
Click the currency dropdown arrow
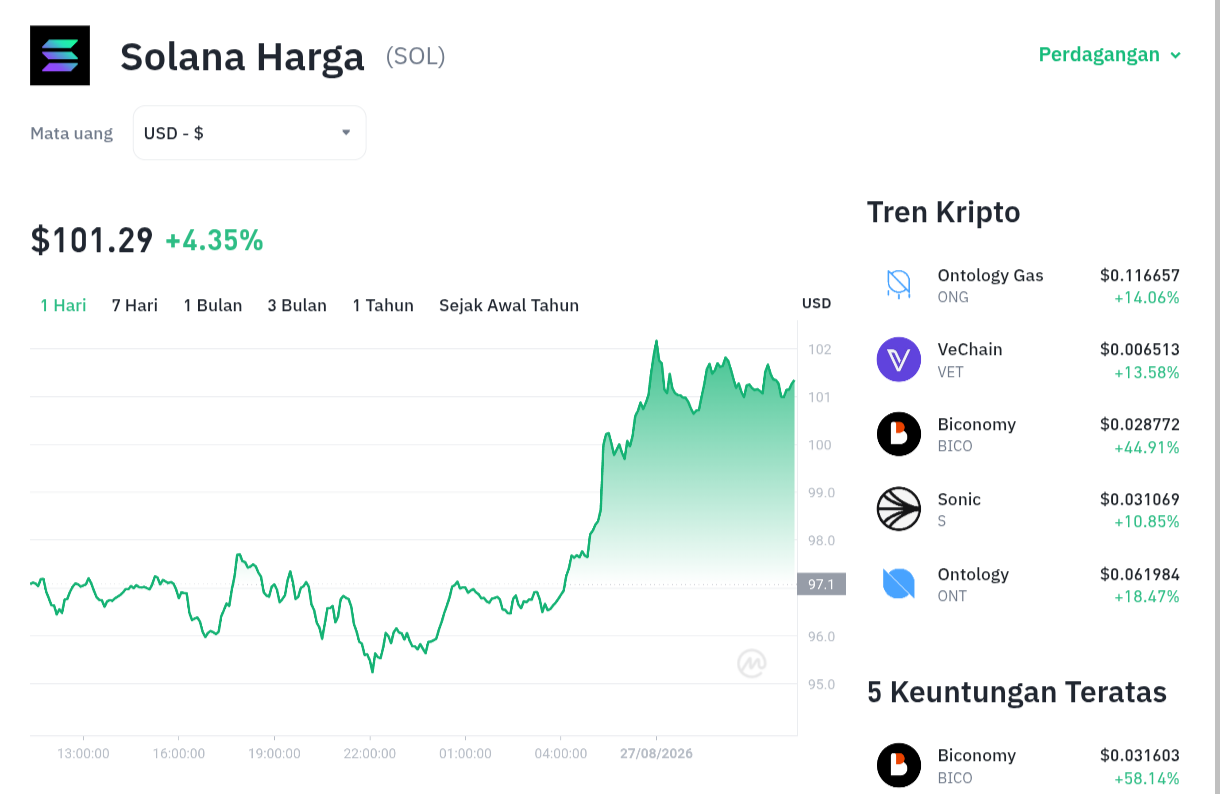pos(346,132)
